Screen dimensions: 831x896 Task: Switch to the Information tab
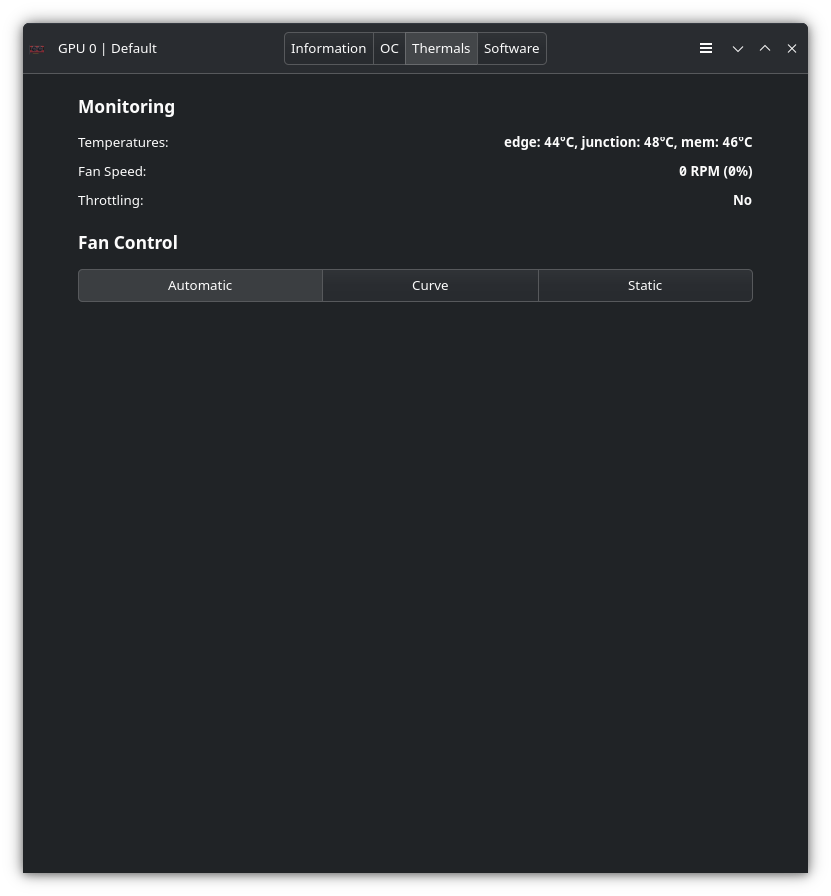tap(329, 48)
